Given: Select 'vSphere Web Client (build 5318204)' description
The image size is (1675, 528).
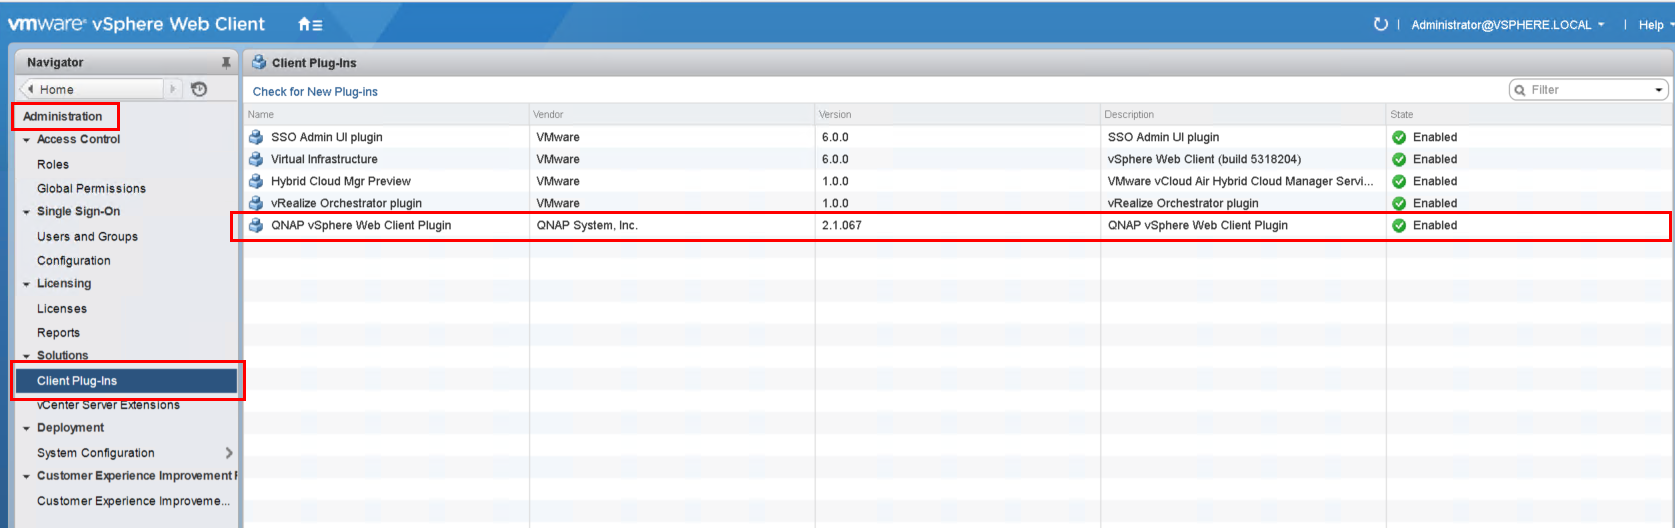Looking at the screenshot, I should [x=1204, y=159].
